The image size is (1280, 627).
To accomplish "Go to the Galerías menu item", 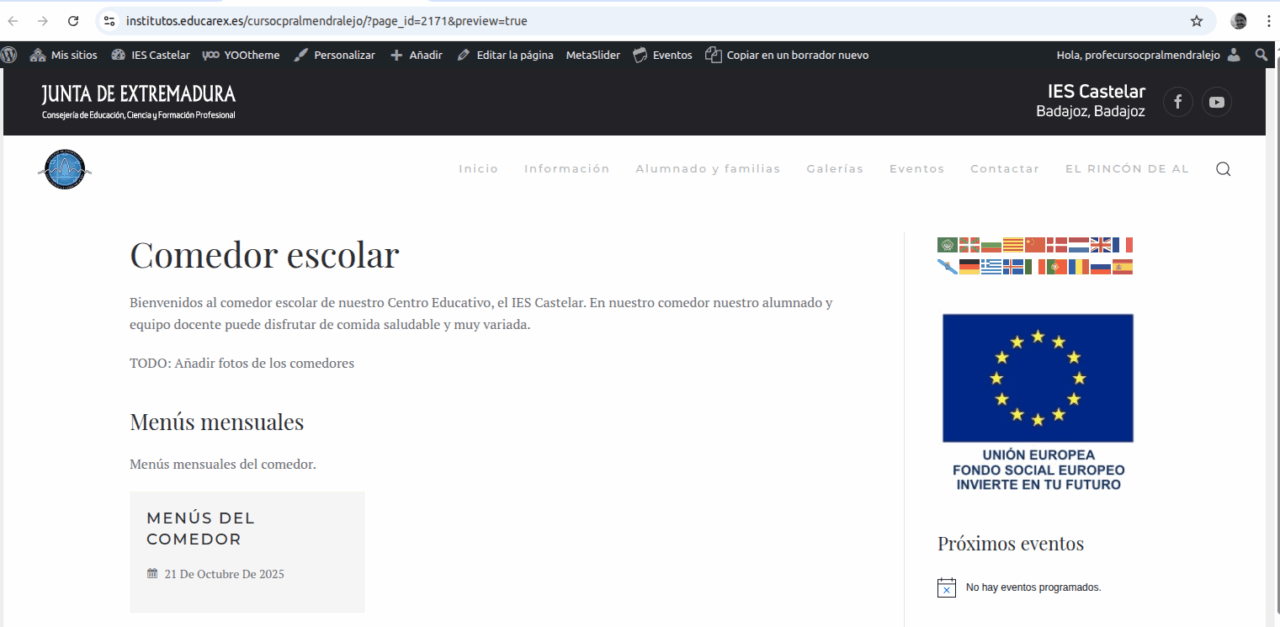I will (834, 169).
